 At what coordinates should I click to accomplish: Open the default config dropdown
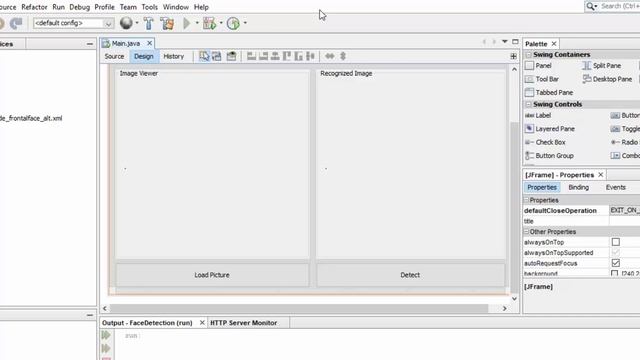(x=108, y=23)
